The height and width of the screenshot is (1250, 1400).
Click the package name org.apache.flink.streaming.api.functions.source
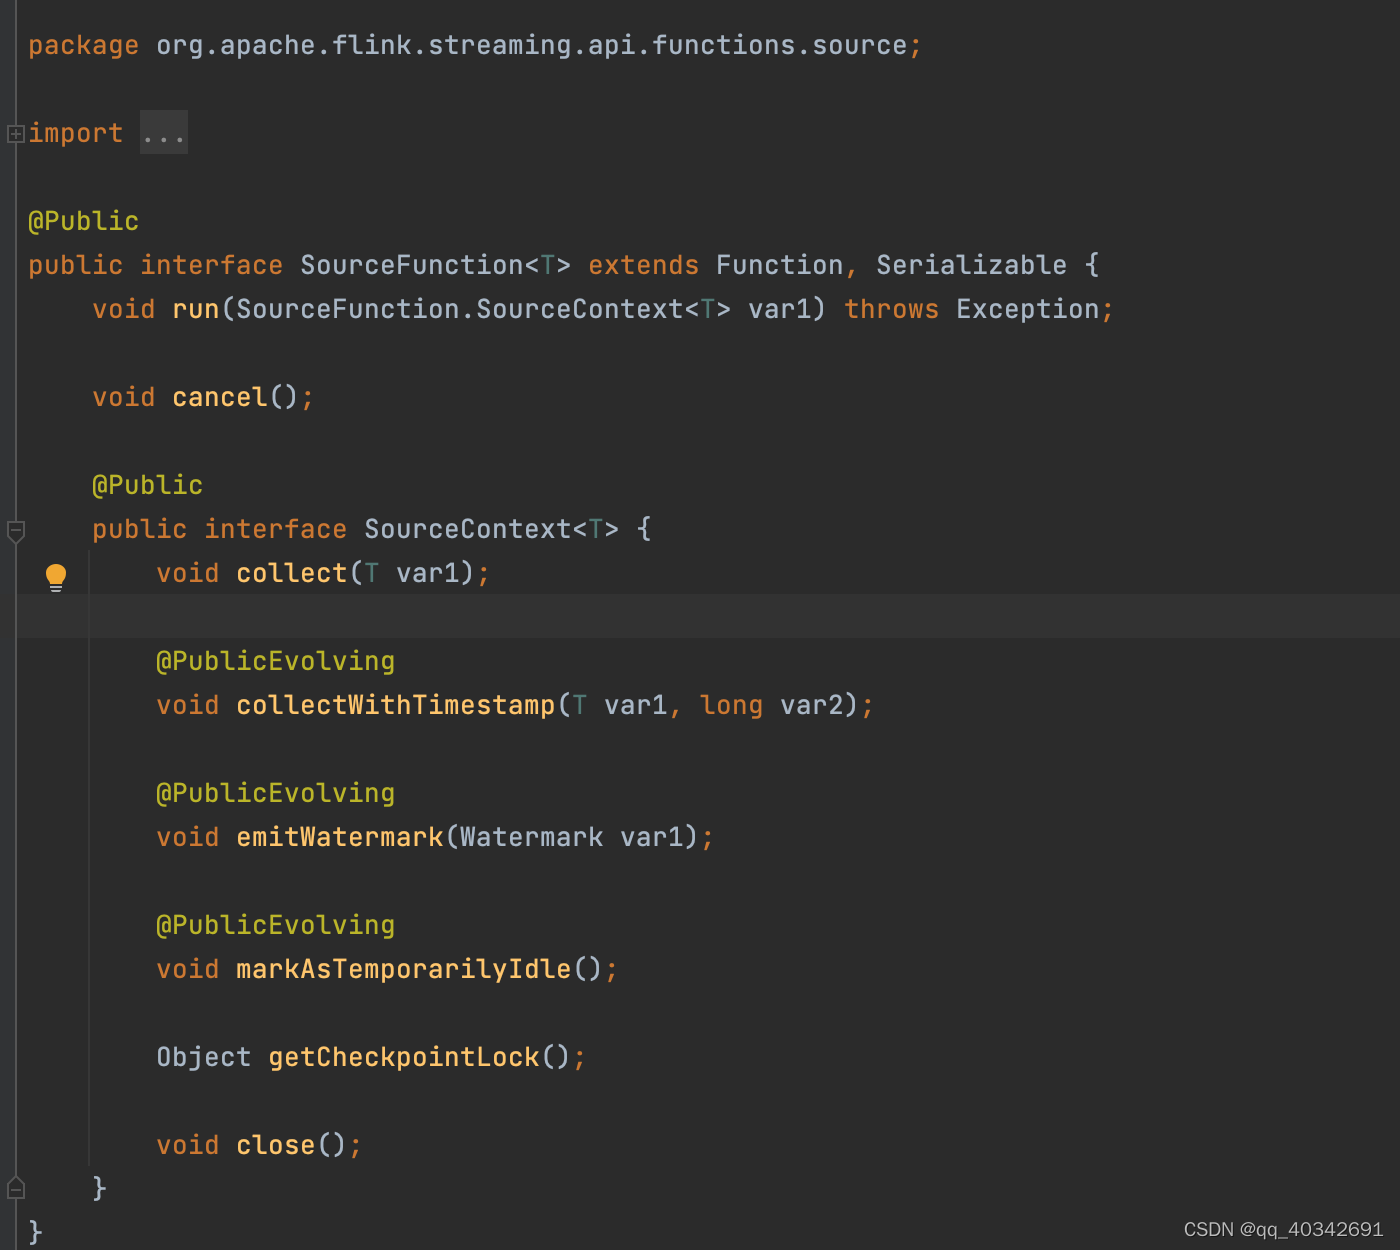(x=531, y=46)
